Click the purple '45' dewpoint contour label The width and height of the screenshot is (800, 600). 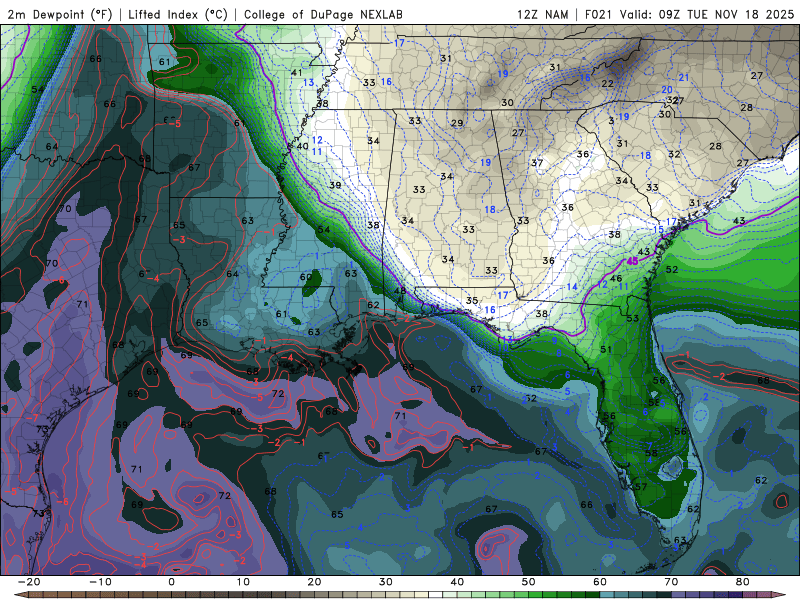633,261
